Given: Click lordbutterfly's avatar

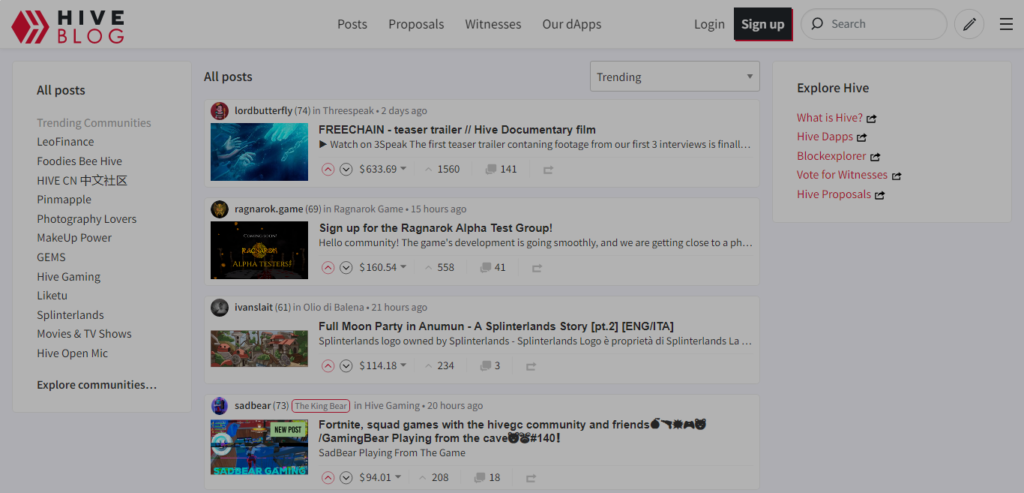Looking at the screenshot, I should click(219, 111).
